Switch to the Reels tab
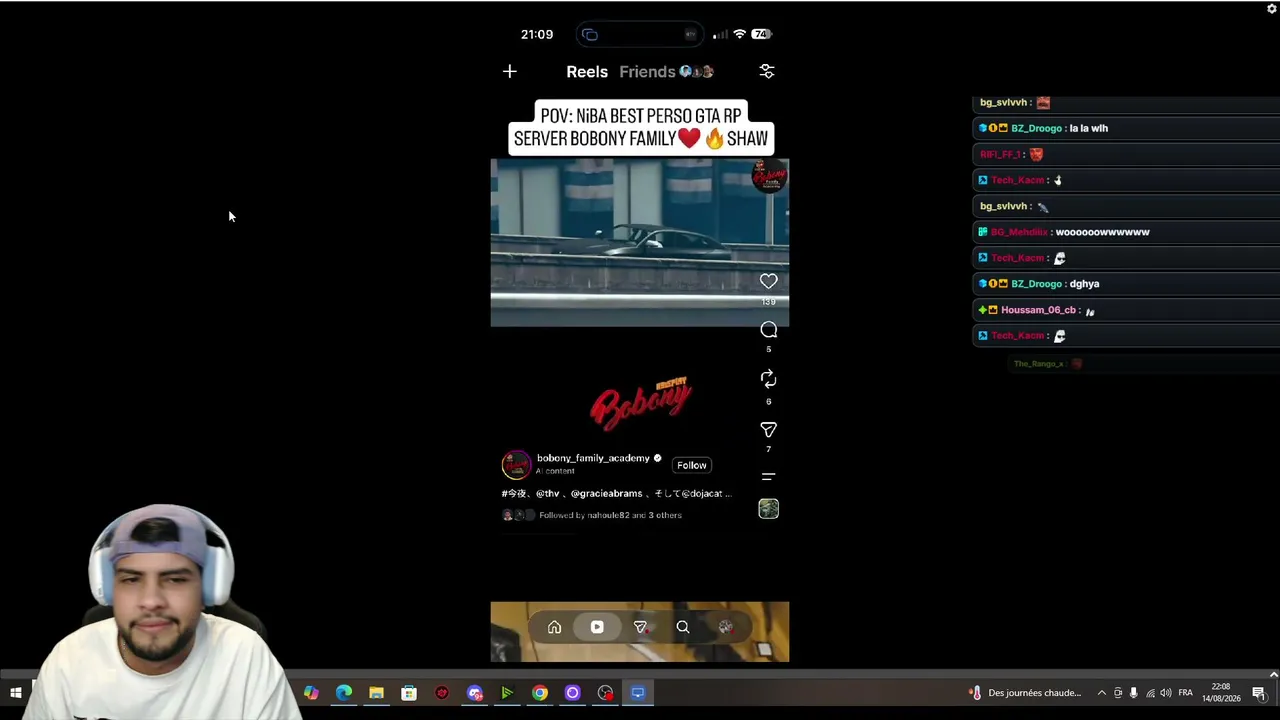Viewport: 1280px width, 720px height. tap(587, 71)
